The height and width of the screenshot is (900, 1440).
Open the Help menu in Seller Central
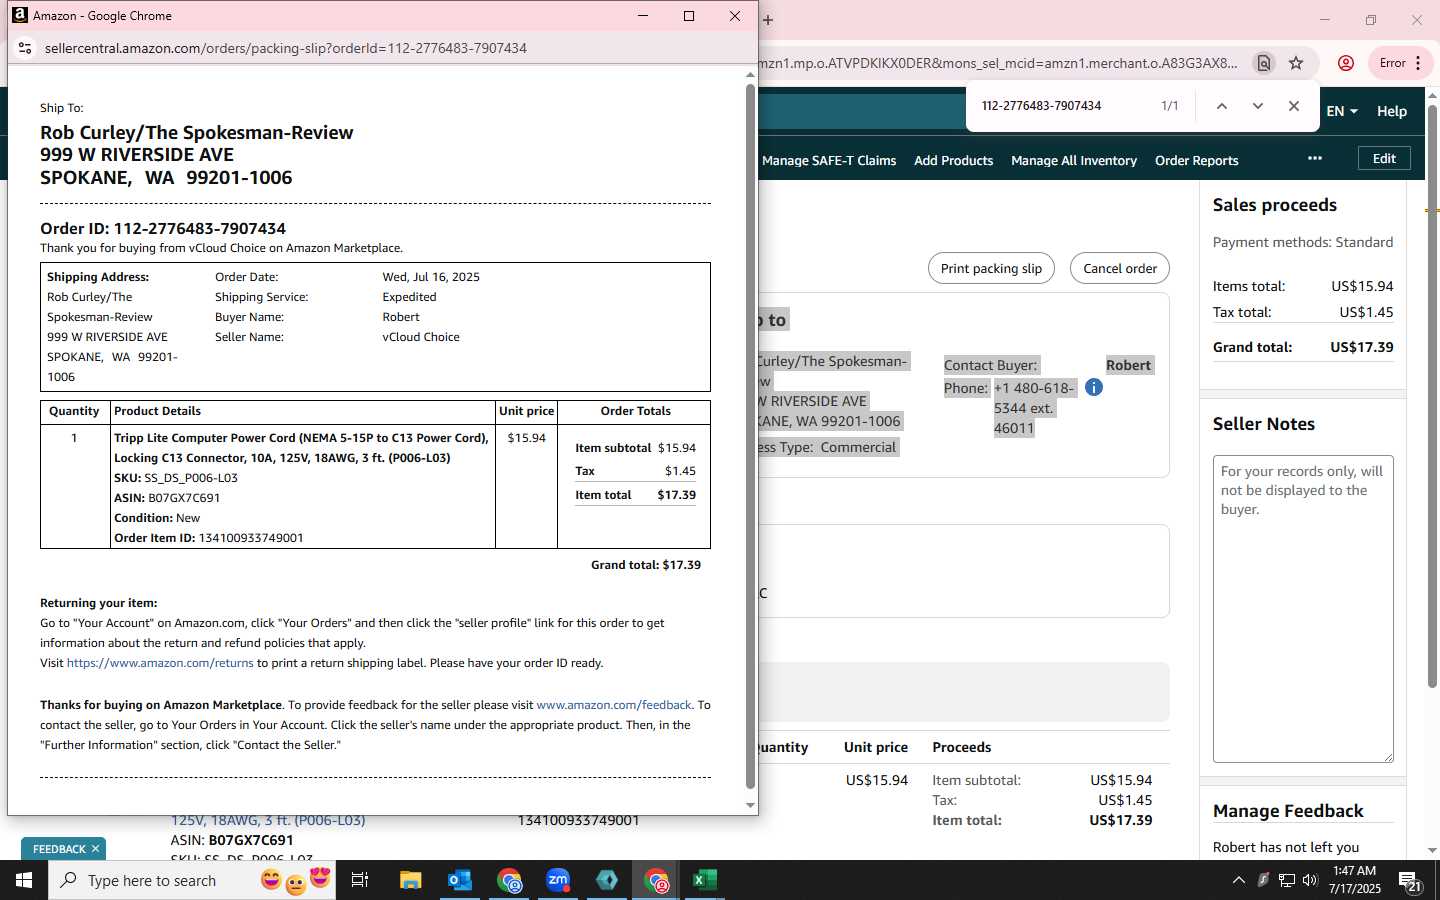[1392, 111]
